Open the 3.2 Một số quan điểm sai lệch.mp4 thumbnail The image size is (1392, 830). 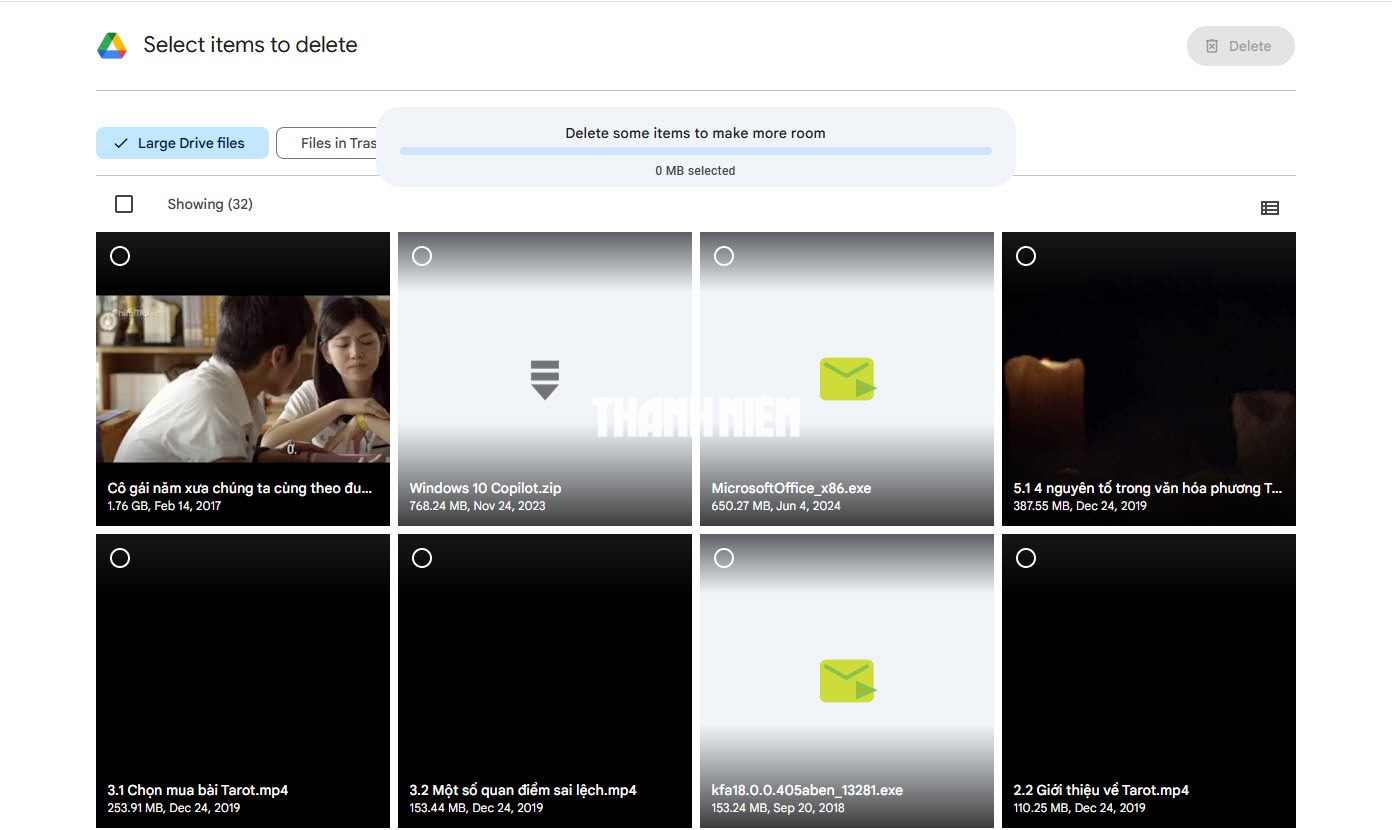(x=544, y=660)
